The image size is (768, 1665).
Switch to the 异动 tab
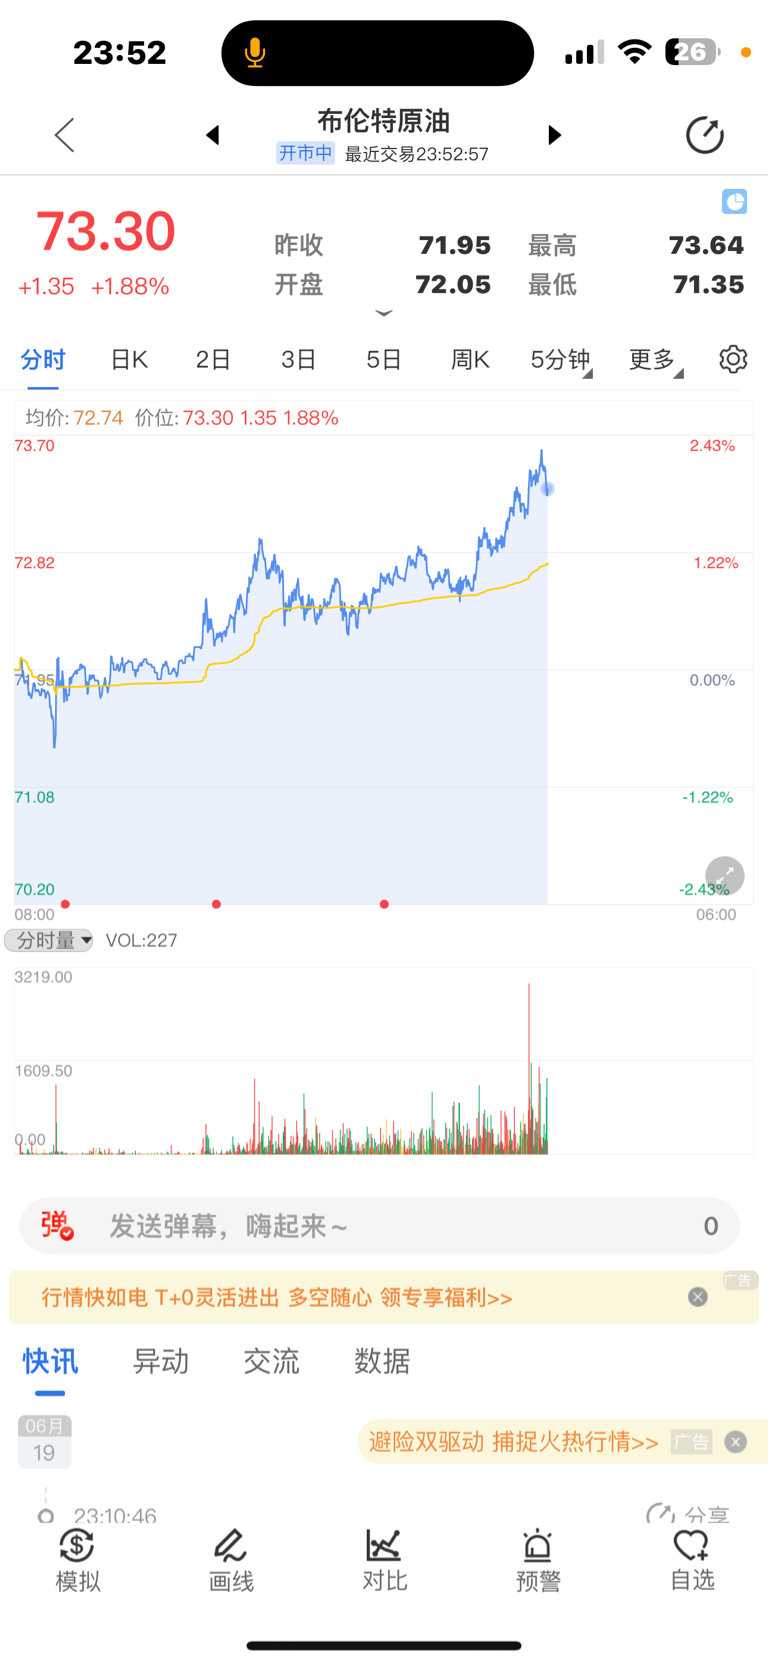point(161,1361)
